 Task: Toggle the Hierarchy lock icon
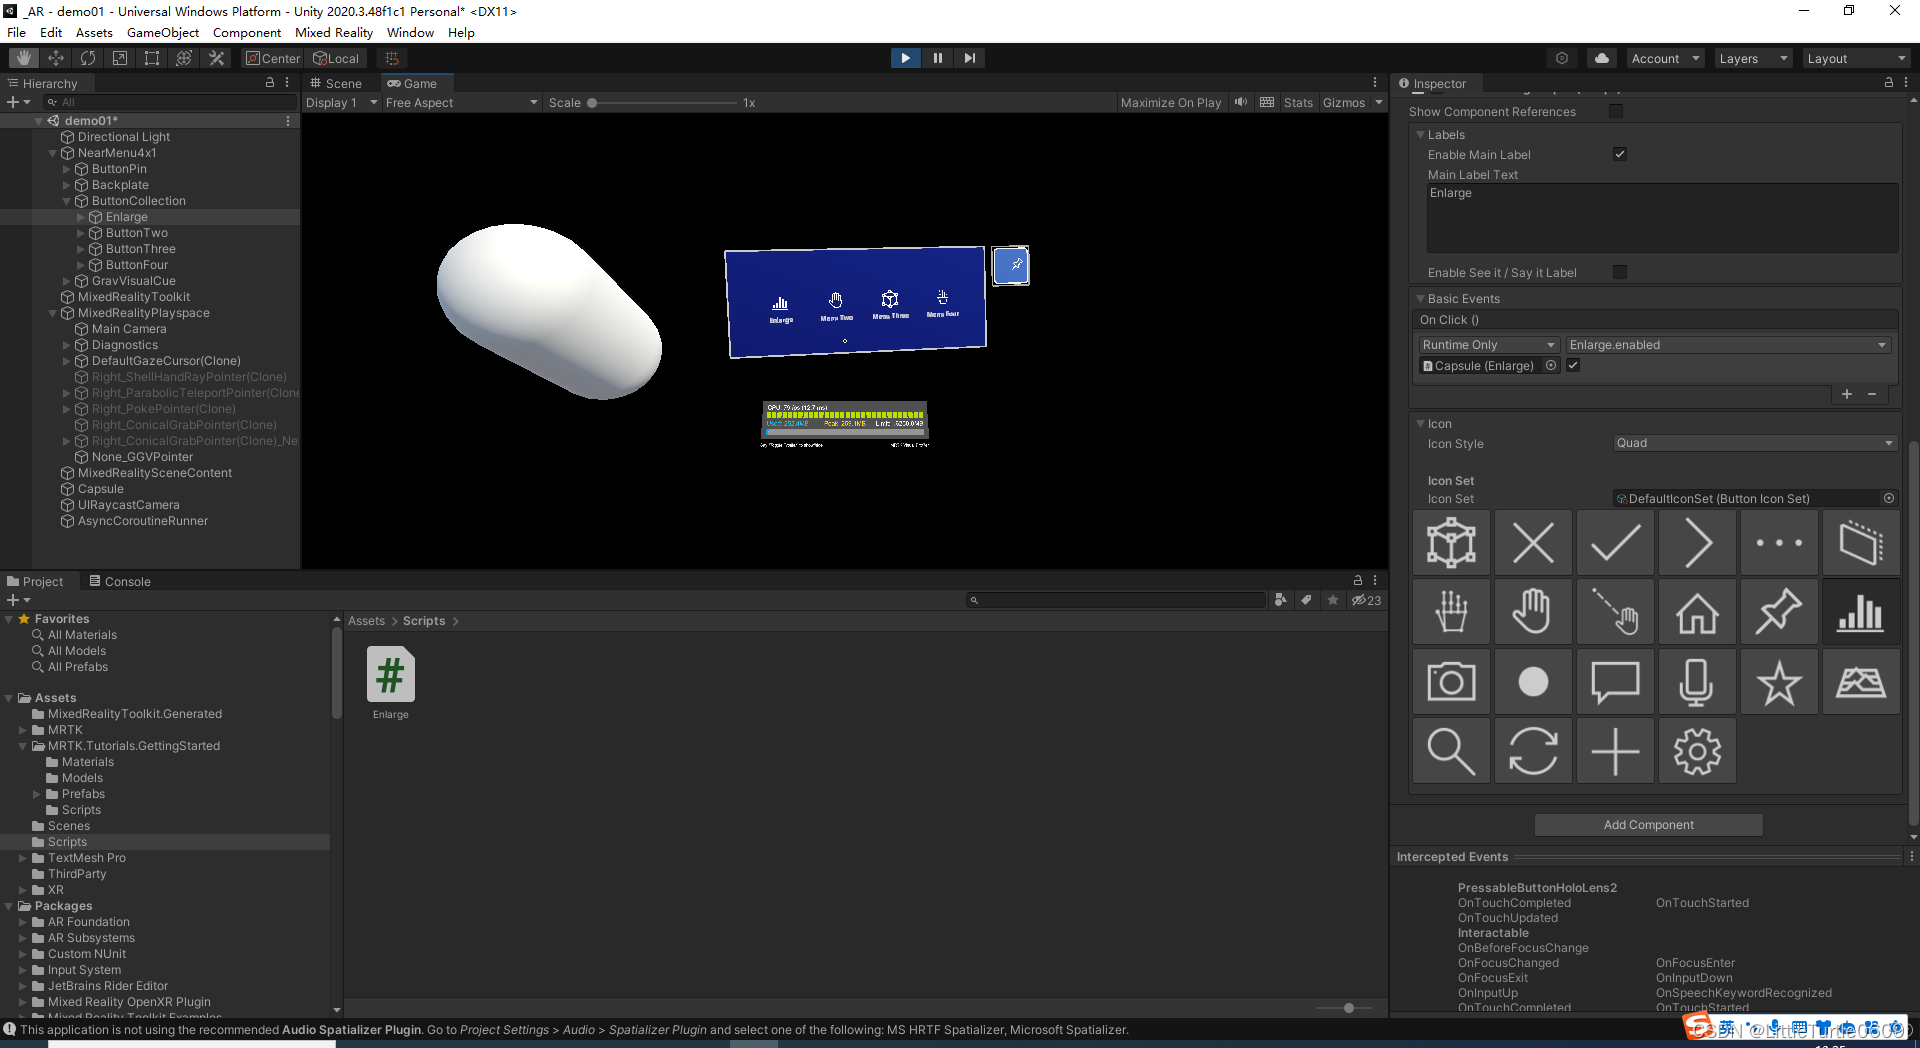coord(270,83)
